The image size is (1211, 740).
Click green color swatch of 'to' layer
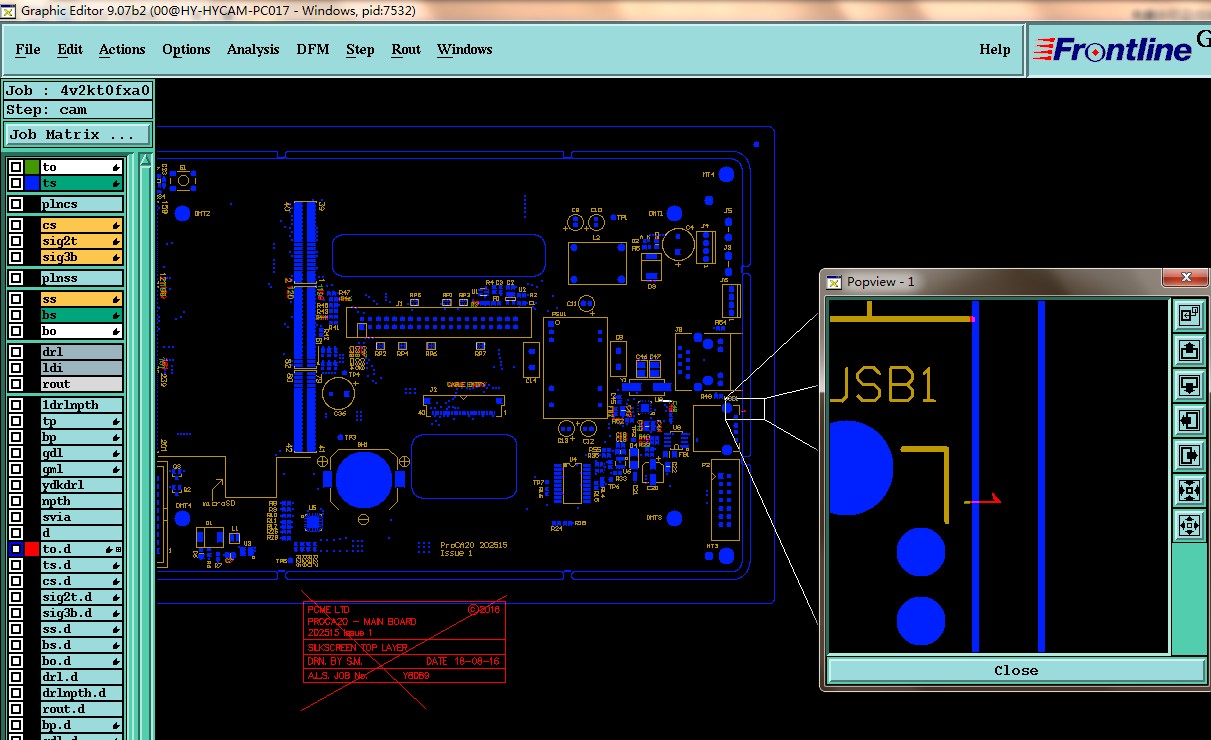coord(32,167)
